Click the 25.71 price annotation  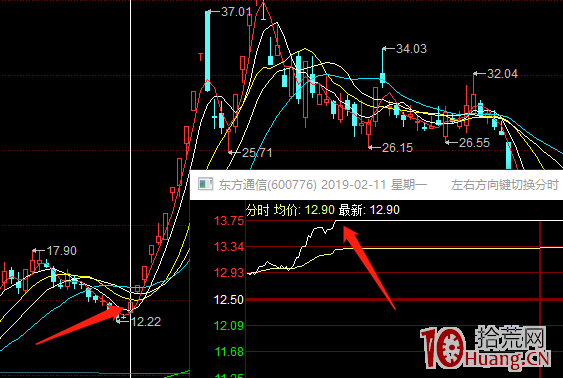coord(257,153)
